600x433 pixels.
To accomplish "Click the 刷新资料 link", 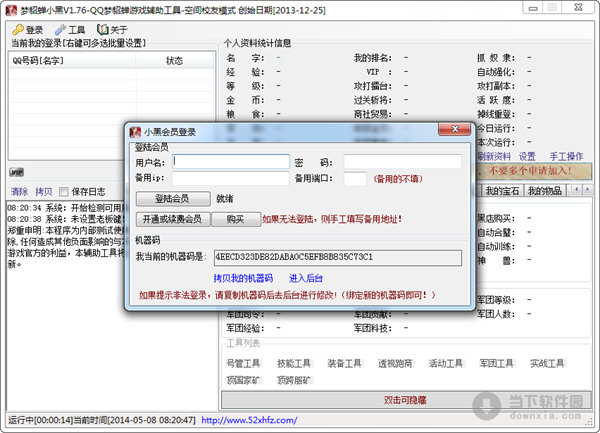I will click(494, 156).
